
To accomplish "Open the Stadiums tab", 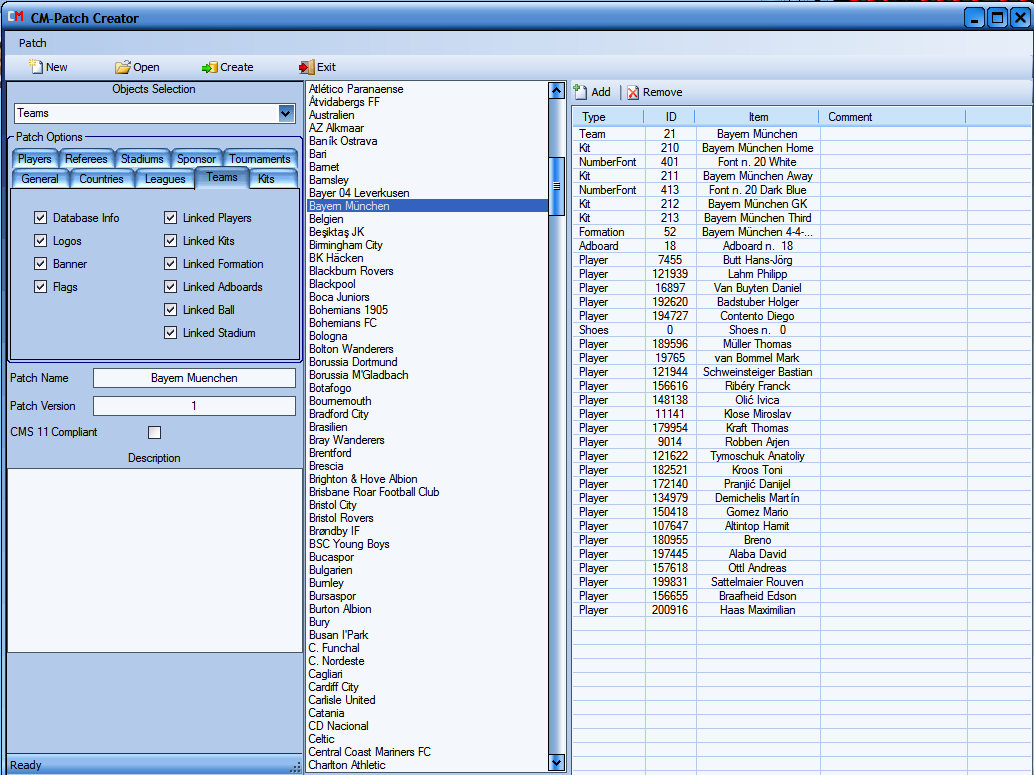I will click(142, 159).
